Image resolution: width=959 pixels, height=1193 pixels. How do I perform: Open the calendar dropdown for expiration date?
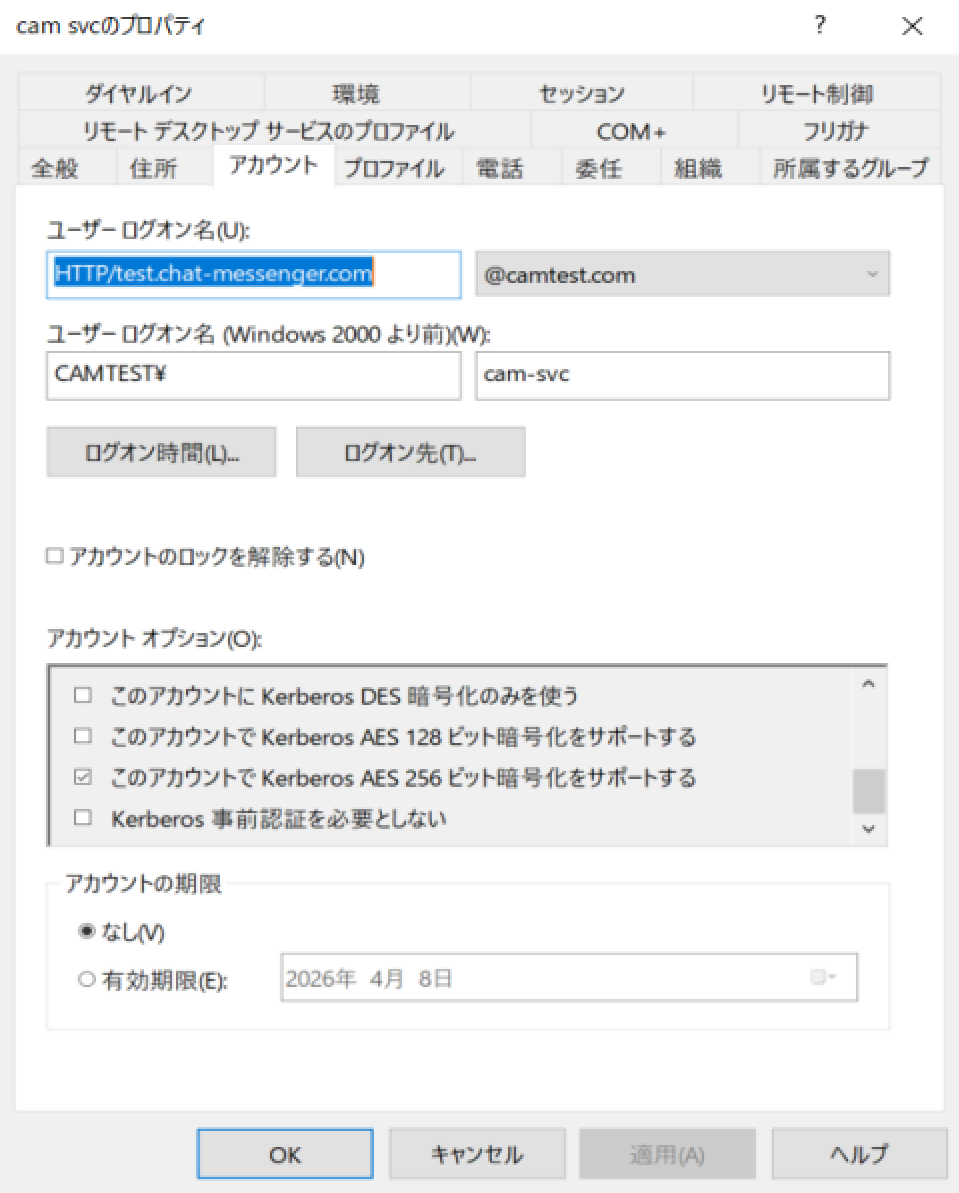point(824,979)
